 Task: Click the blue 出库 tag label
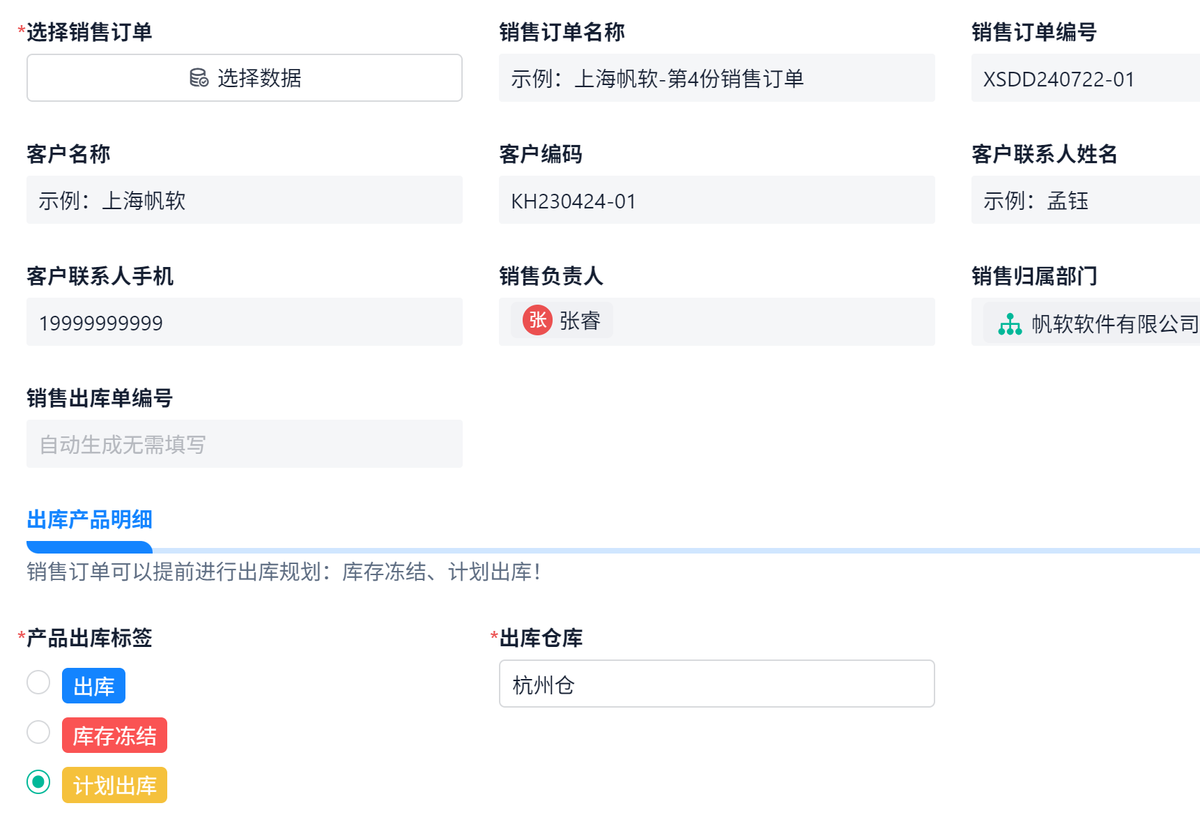[x=94, y=686]
